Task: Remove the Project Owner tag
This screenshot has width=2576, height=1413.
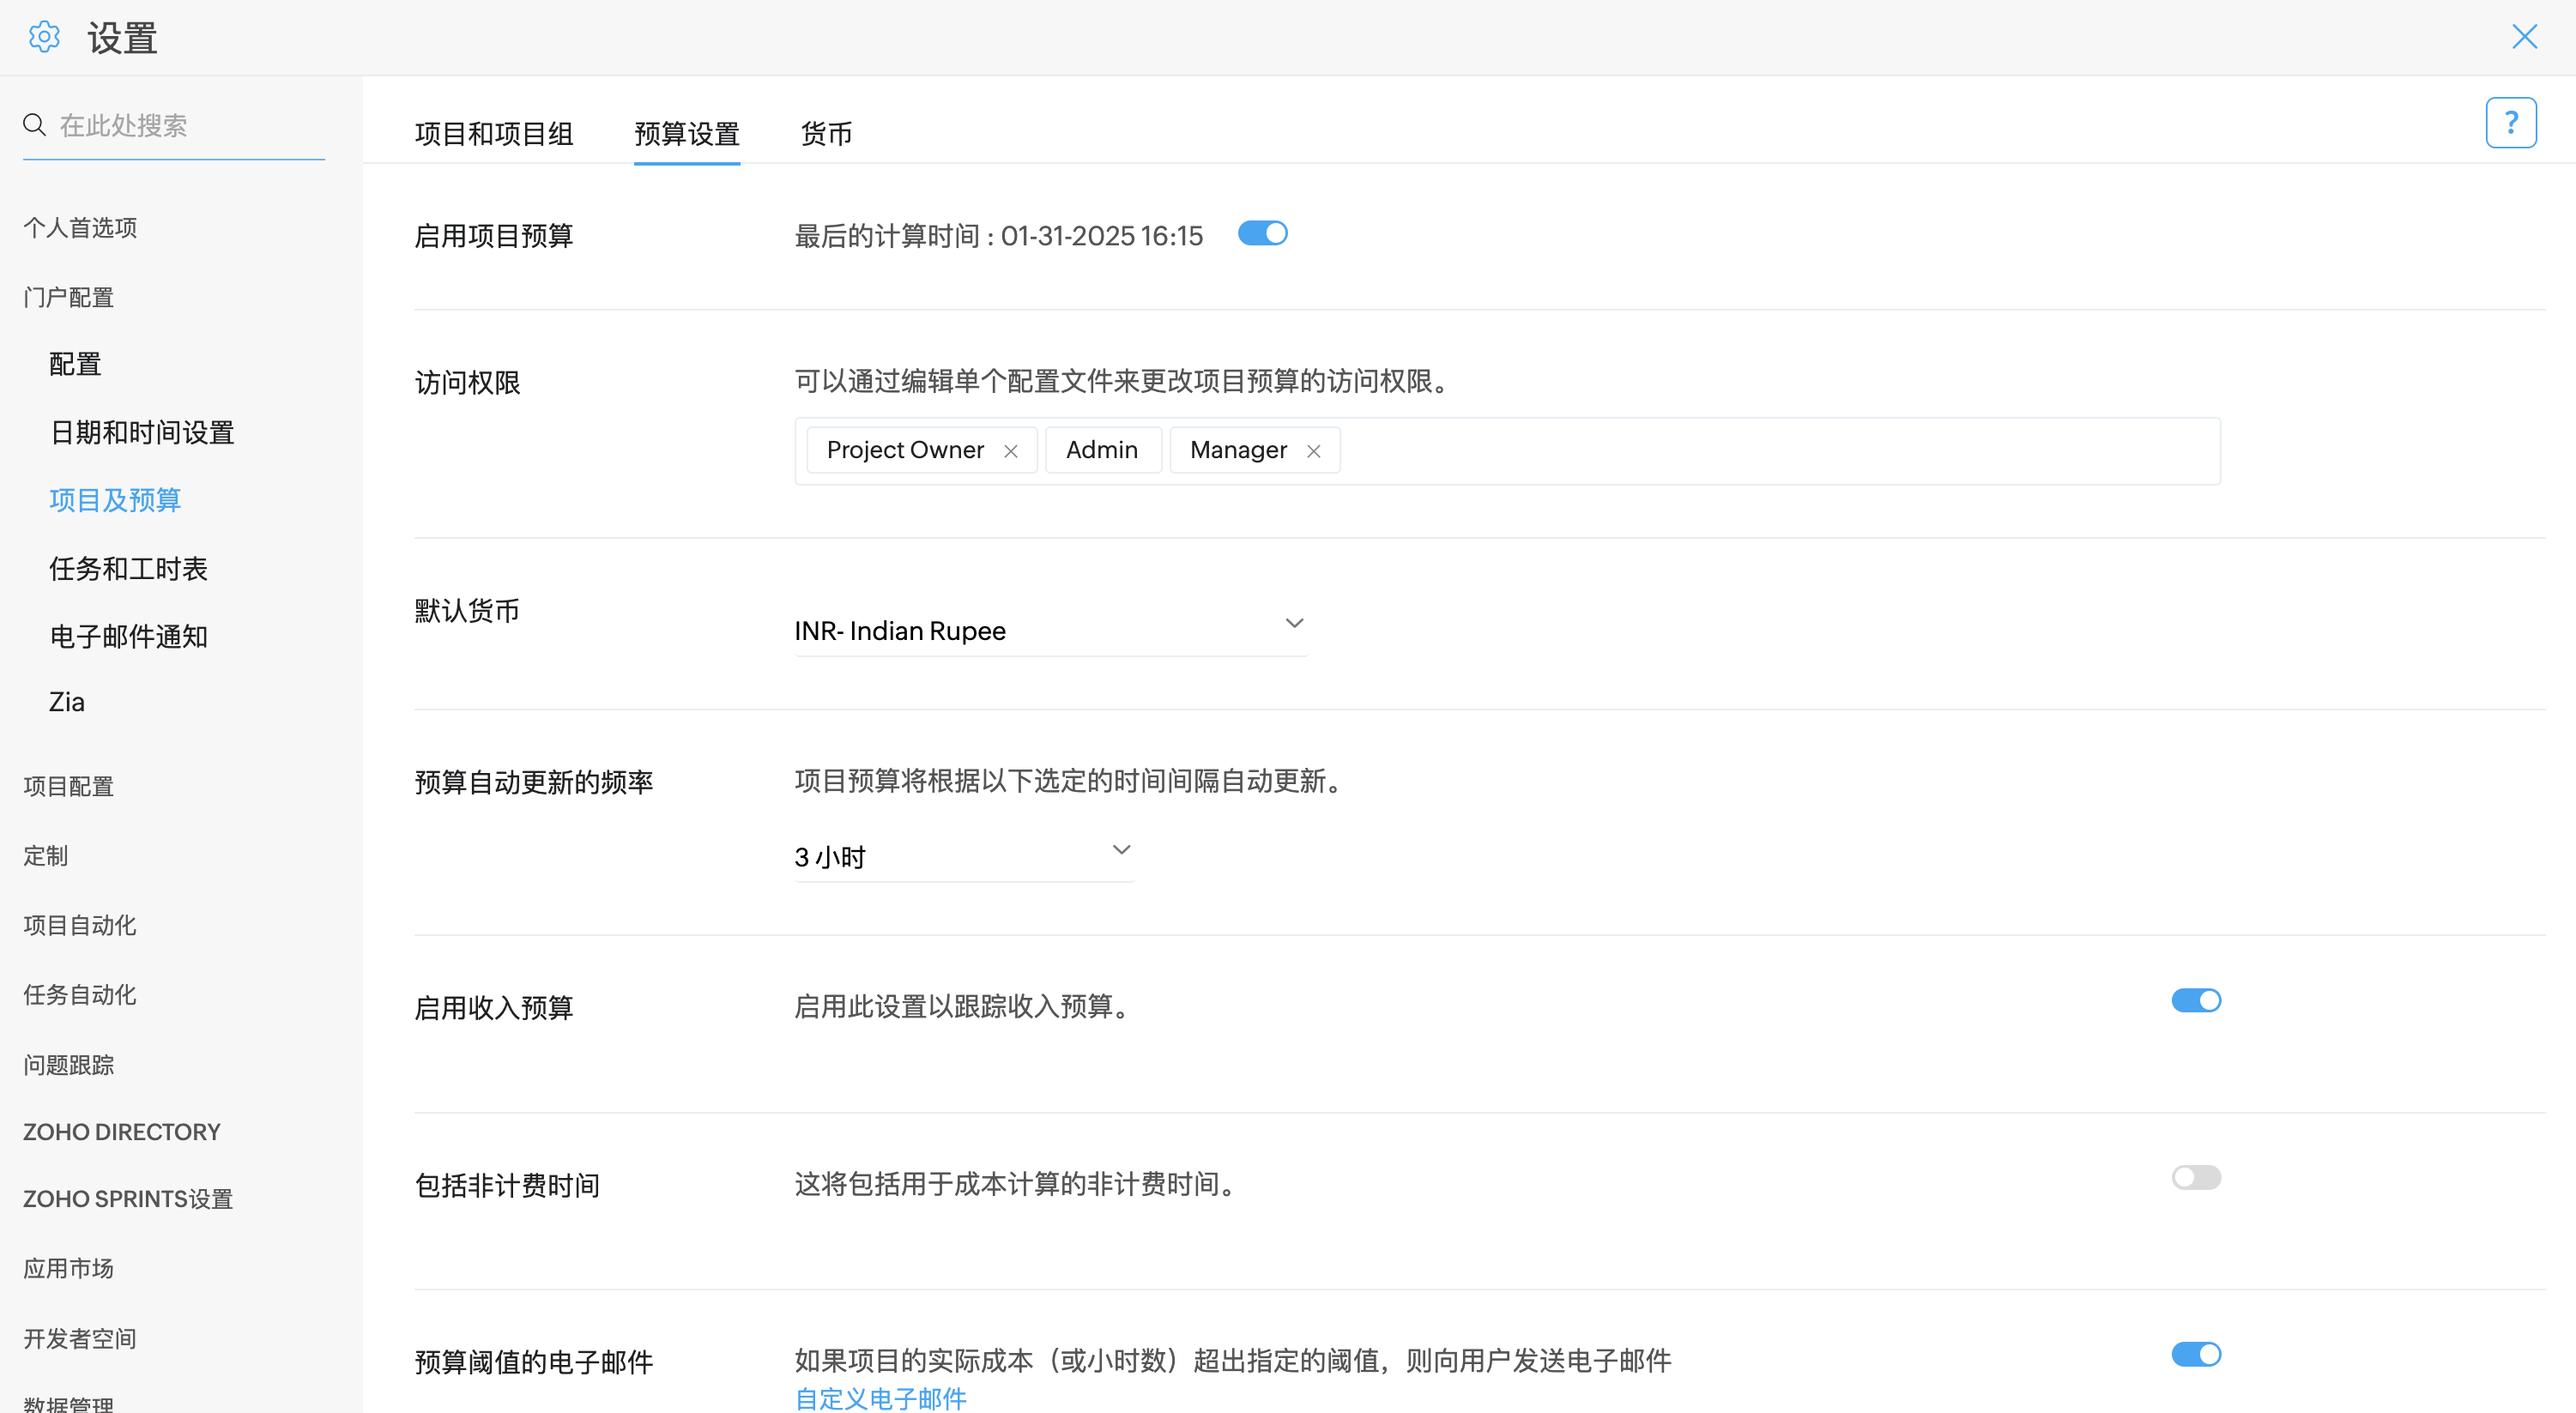Action: (x=1011, y=451)
